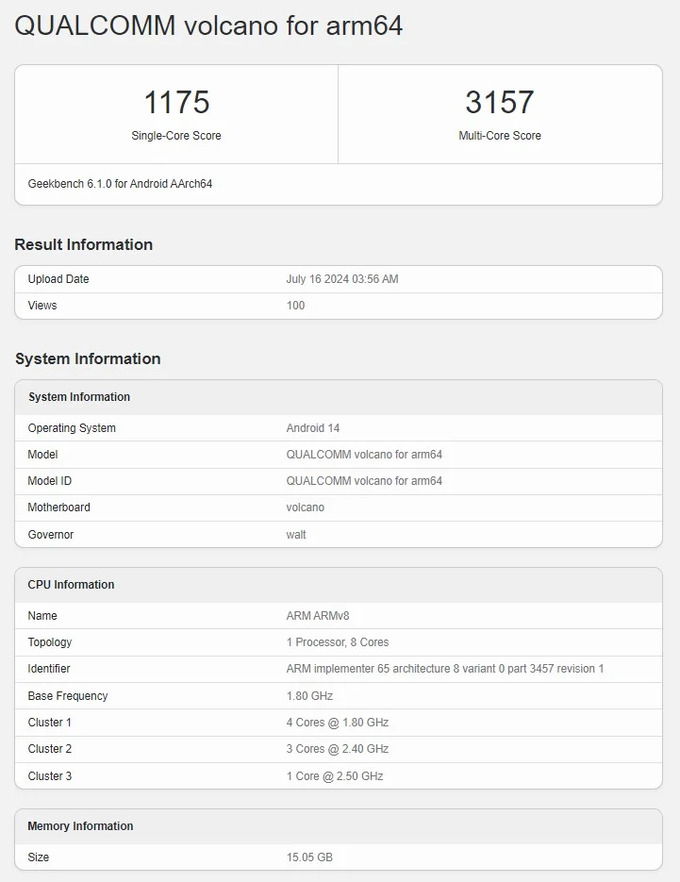
Task: Click the System Information table header
Action: pyautogui.click(x=79, y=397)
